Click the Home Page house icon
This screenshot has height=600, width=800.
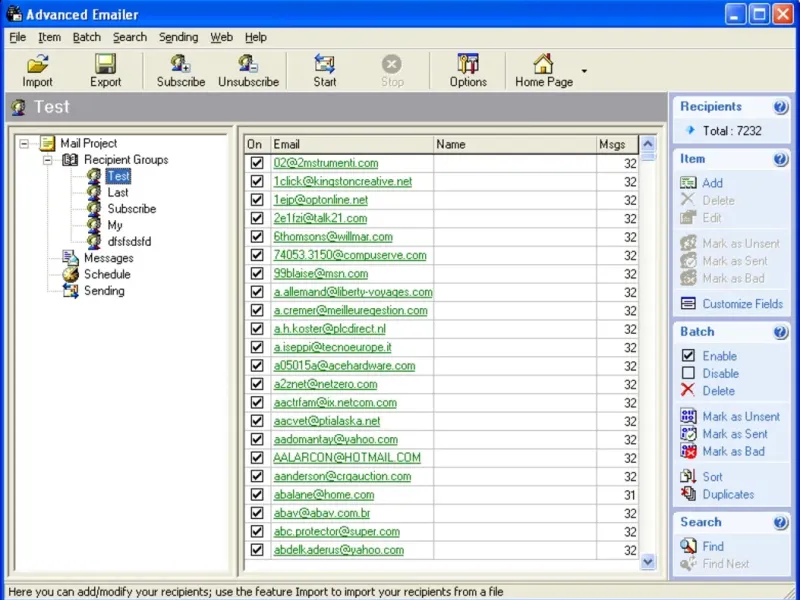click(x=543, y=64)
